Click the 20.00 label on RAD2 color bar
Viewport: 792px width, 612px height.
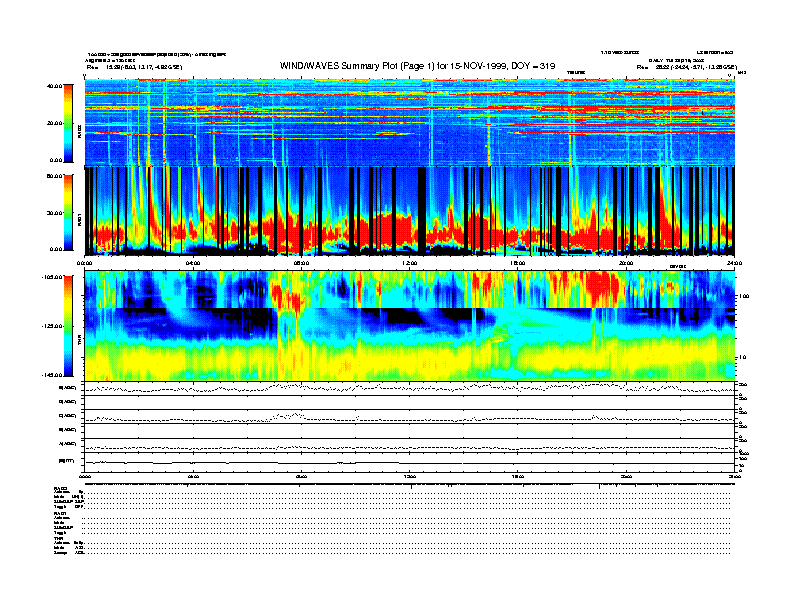coord(55,123)
